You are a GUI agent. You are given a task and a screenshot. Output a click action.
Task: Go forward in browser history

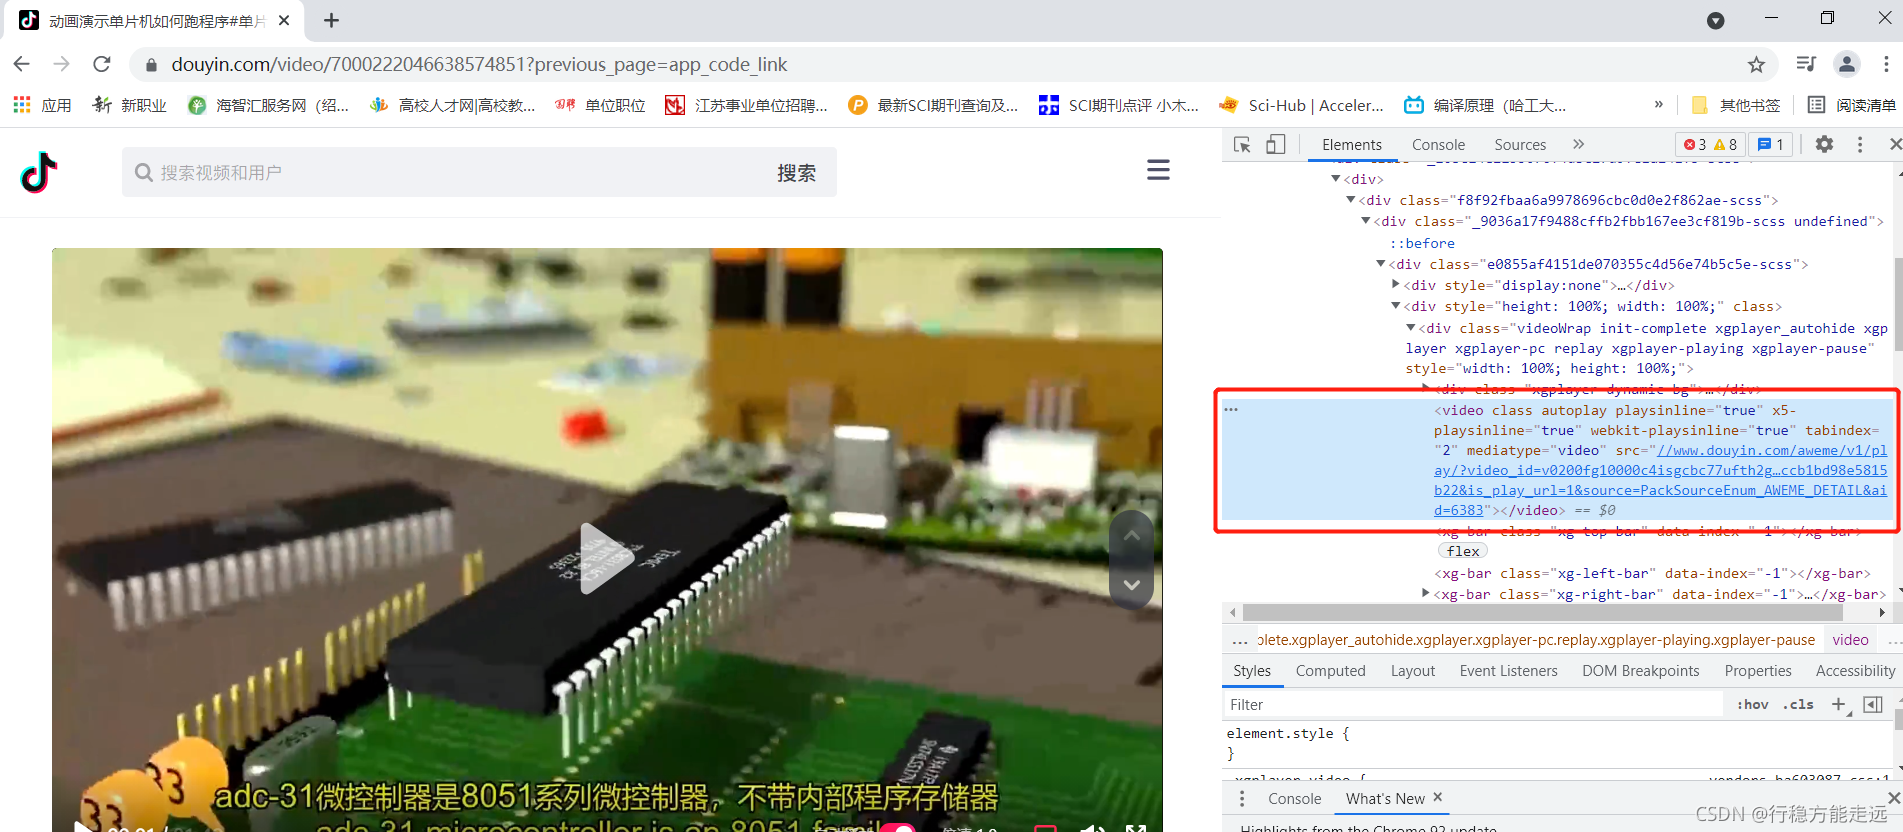[61, 64]
